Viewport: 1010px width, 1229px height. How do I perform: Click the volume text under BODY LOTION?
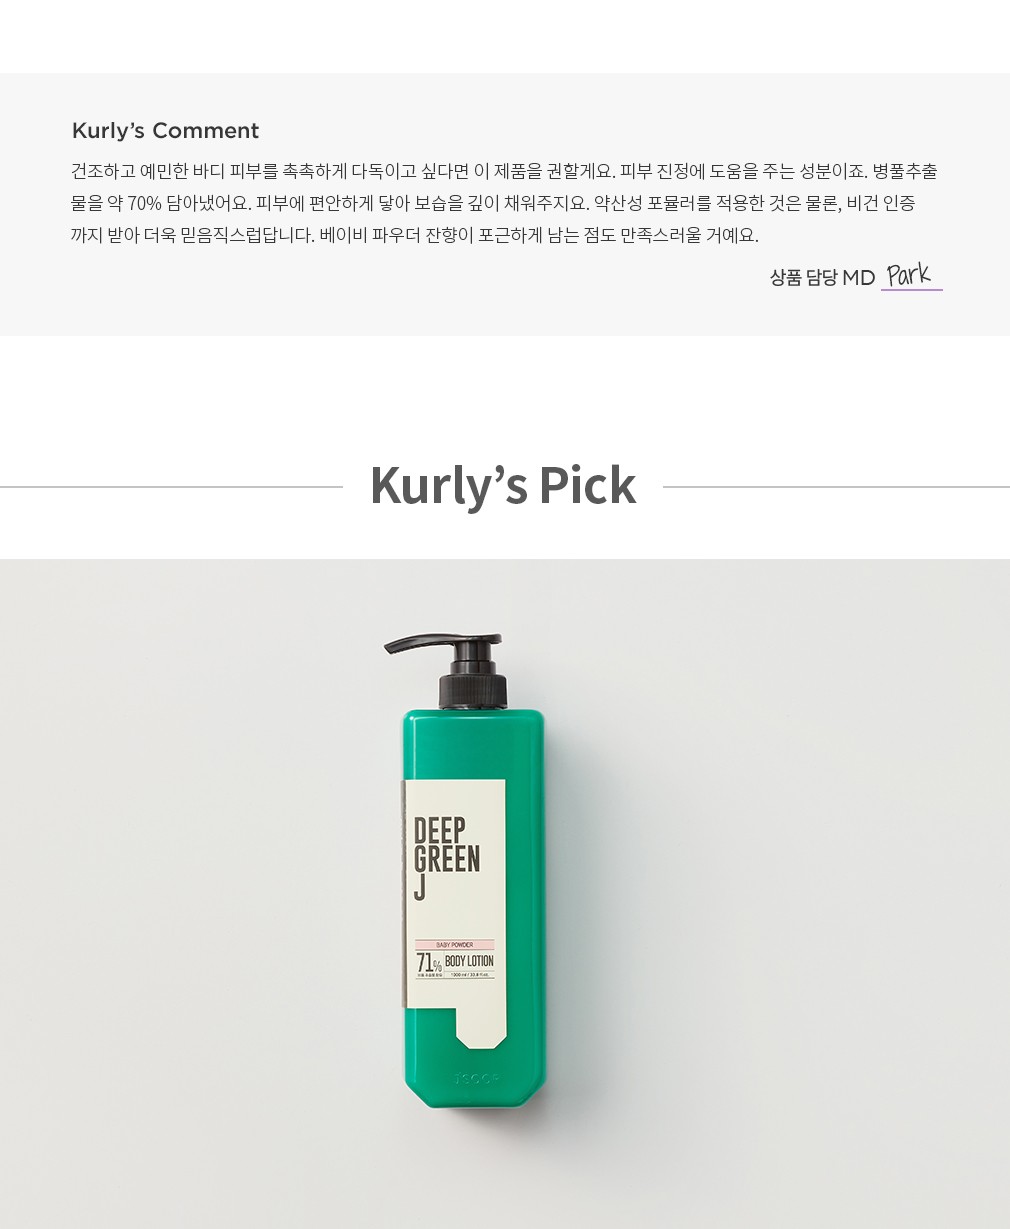pyautogui.click(x=469, y=974)
